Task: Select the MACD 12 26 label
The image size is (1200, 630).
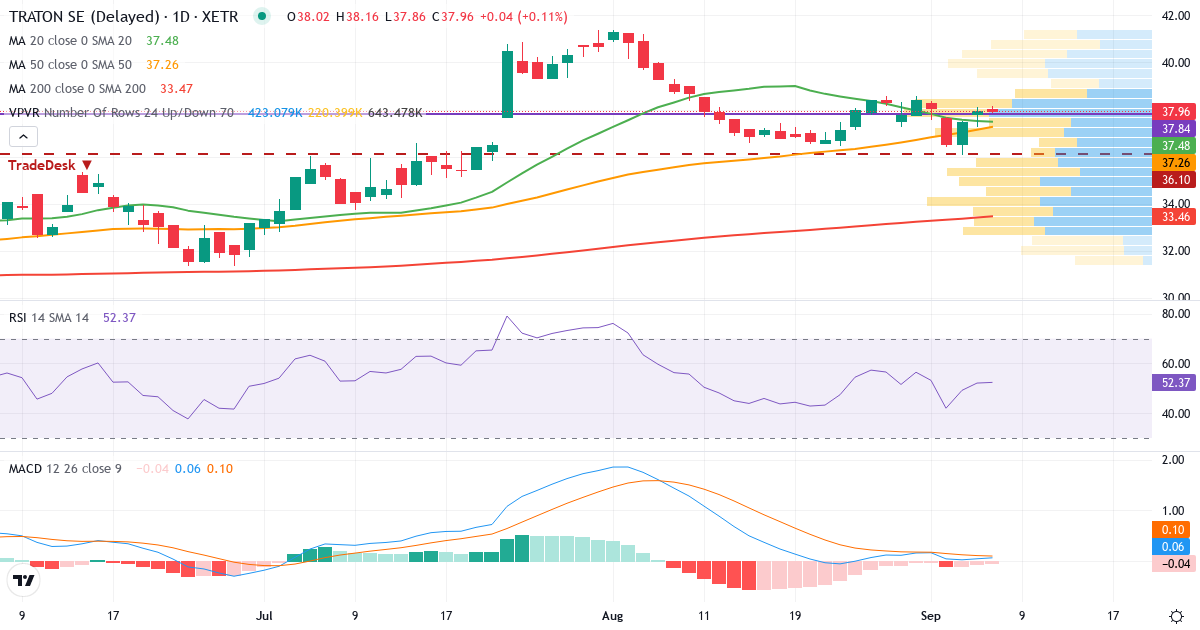Action: (x=65, y=468)
